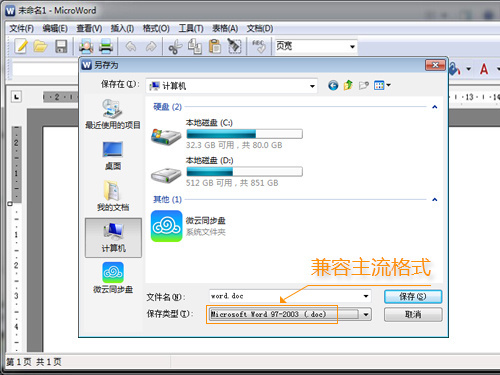Click the file name input field
Image resolution: width=500 pixels, height=375 pixels.
click(x=290, y=296)
